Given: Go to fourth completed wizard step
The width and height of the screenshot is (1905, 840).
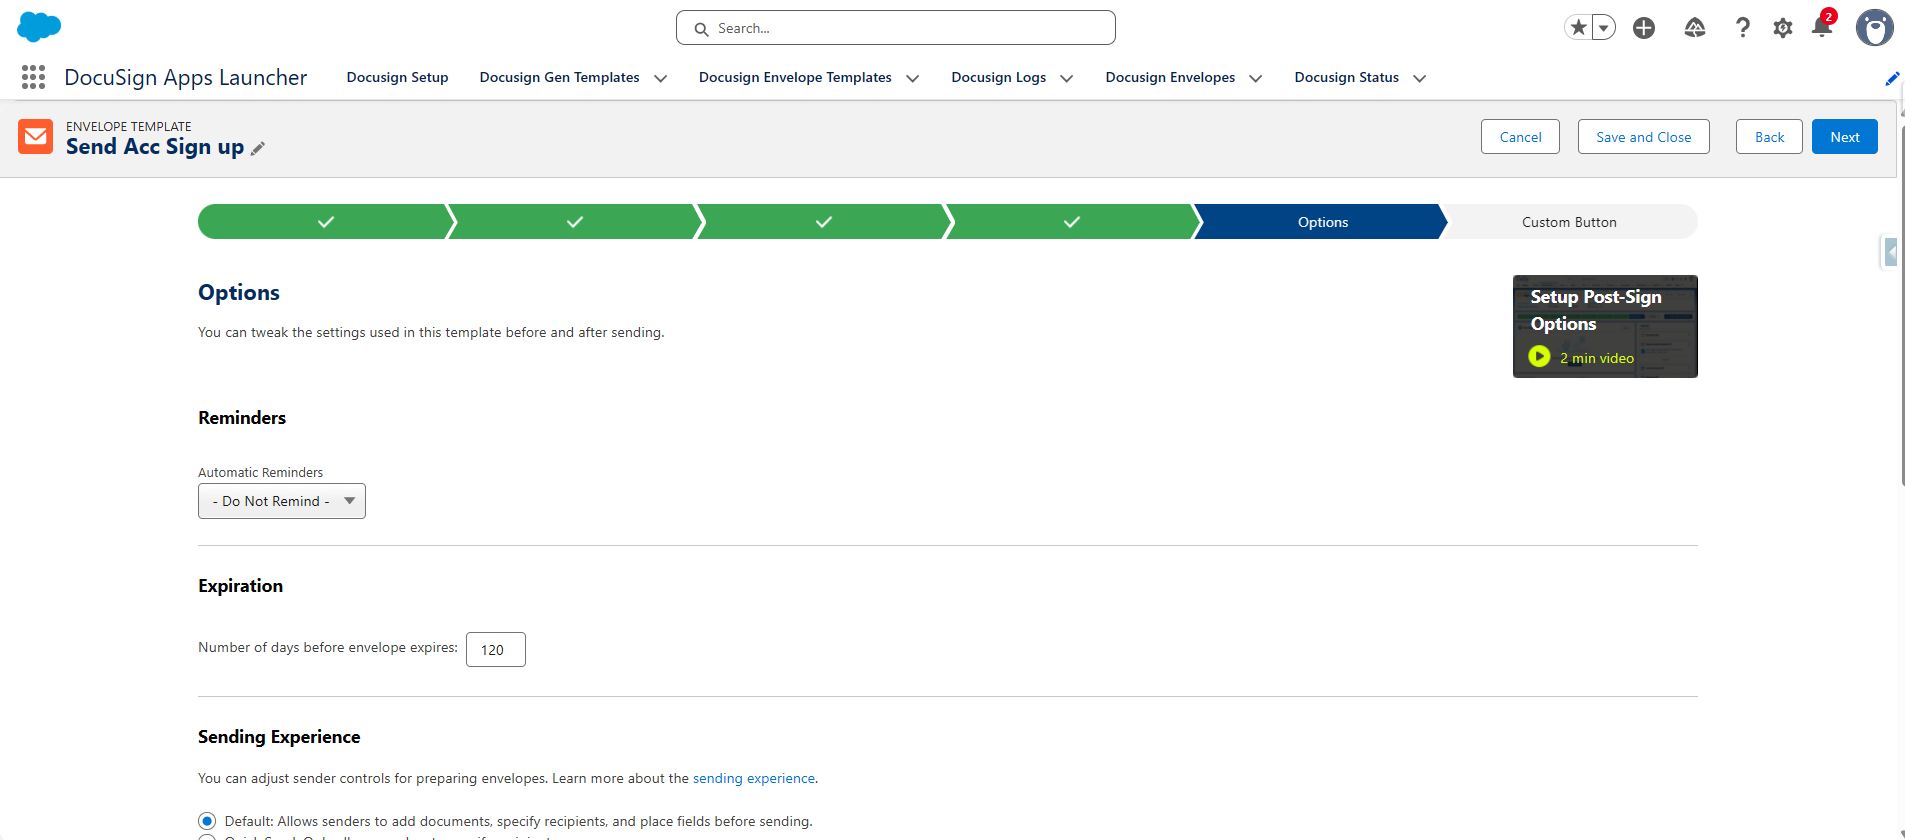Looking at the screenshot, I should (x=1072, y=222).
